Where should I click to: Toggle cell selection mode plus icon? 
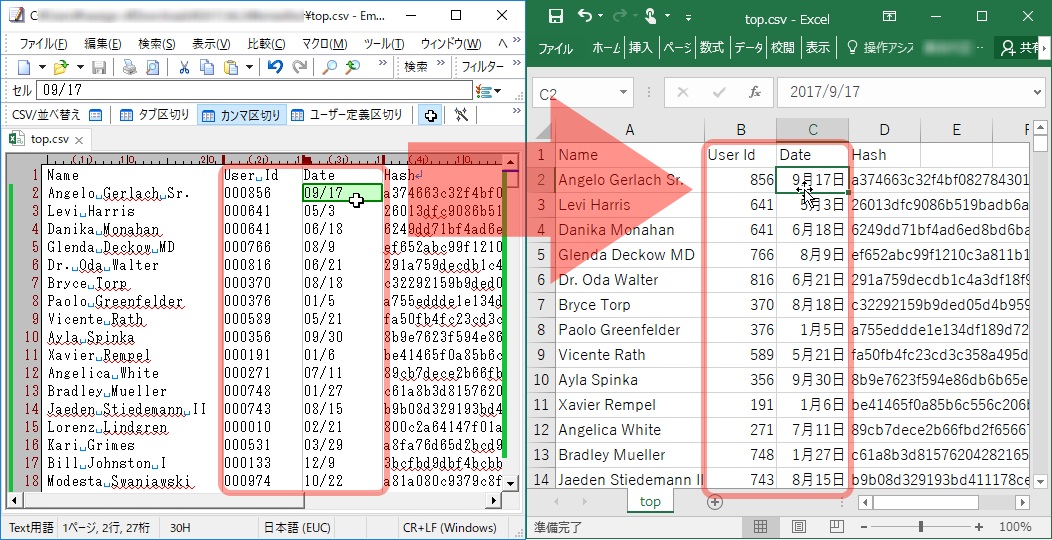(x=430, y=115)
